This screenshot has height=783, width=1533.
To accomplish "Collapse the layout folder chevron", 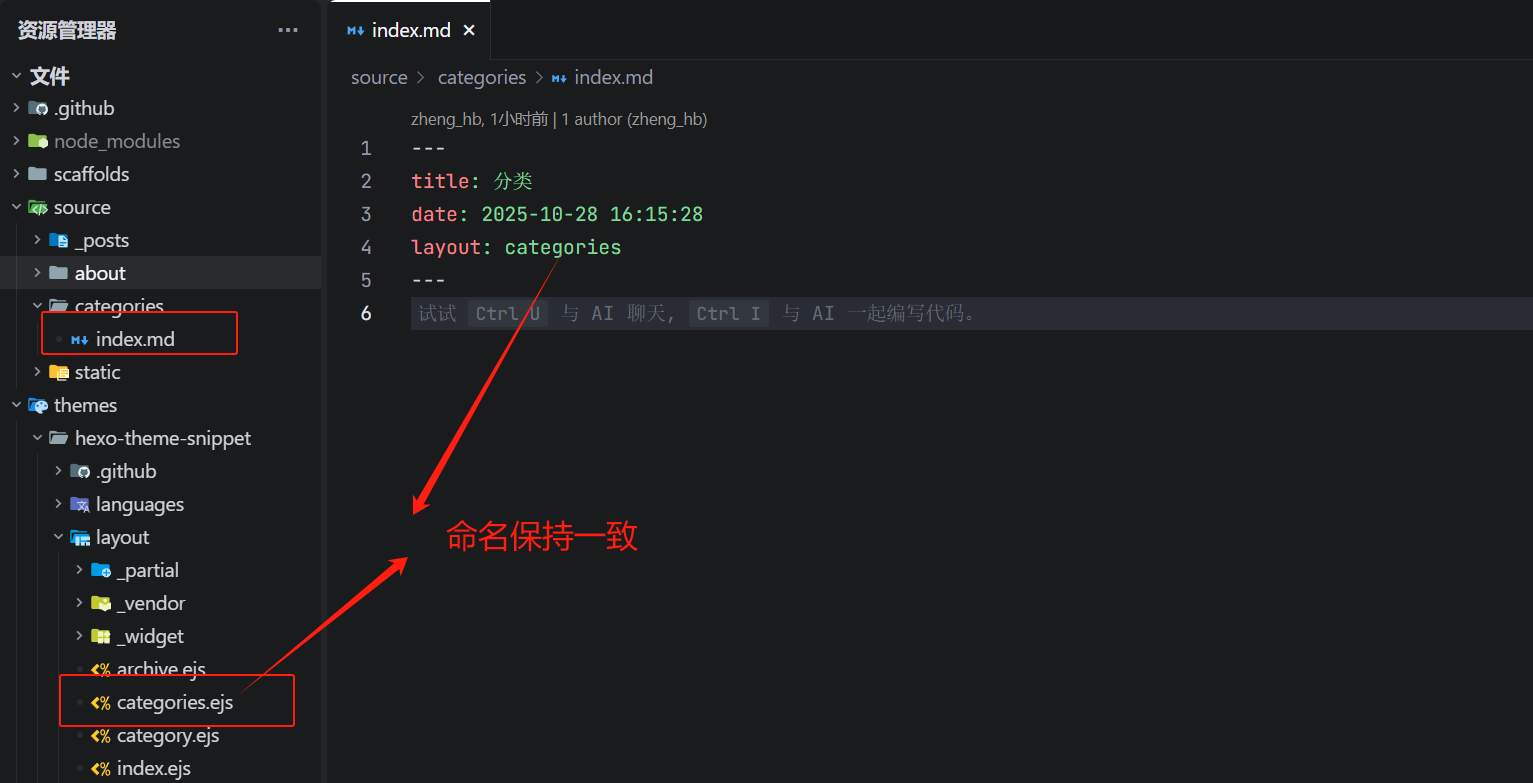I will [58, 537].
